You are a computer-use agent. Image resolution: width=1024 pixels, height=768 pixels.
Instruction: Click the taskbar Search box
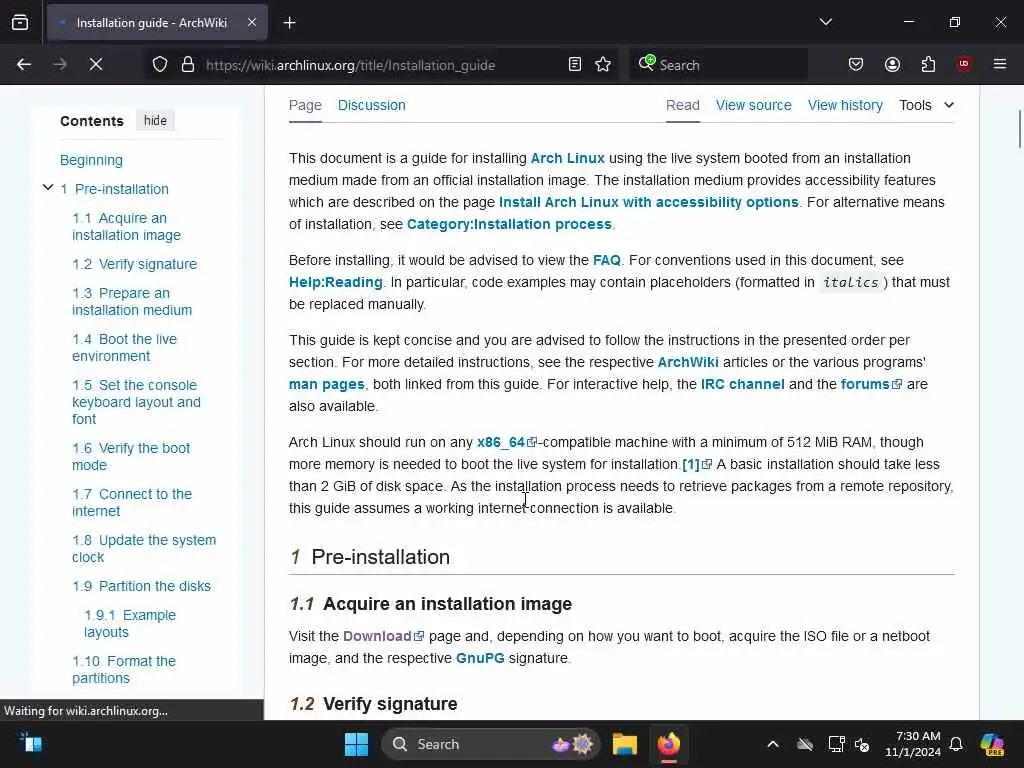(492, 744)
